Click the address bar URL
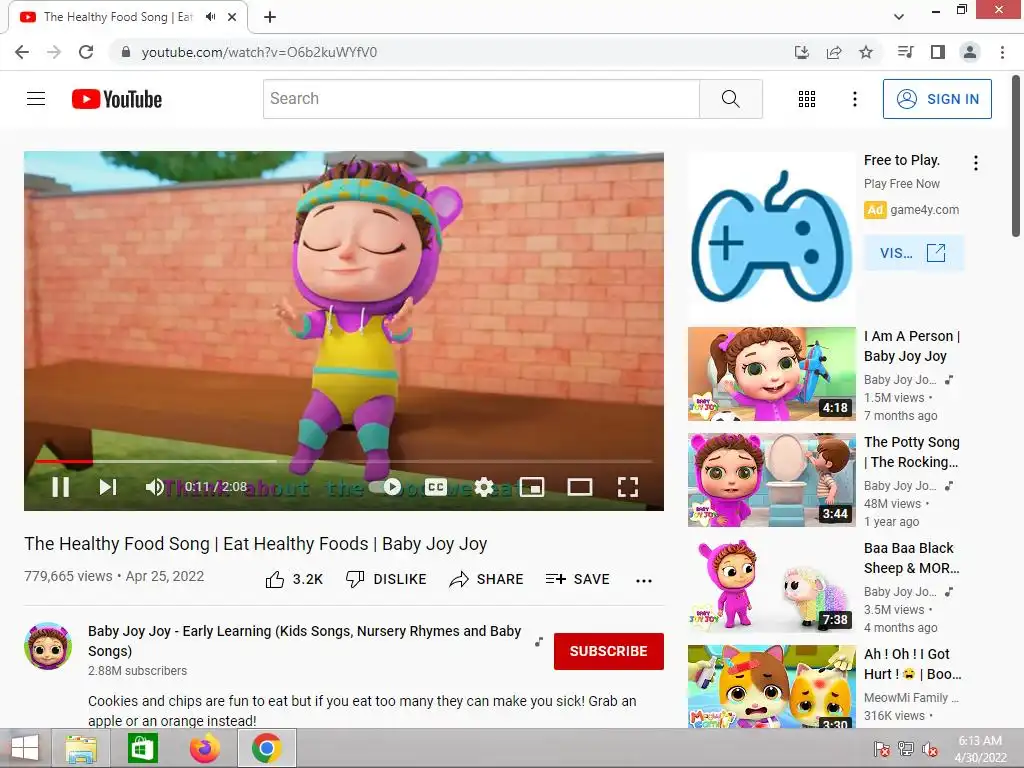Screen dimensions: 1024x768 coord(259,52)
